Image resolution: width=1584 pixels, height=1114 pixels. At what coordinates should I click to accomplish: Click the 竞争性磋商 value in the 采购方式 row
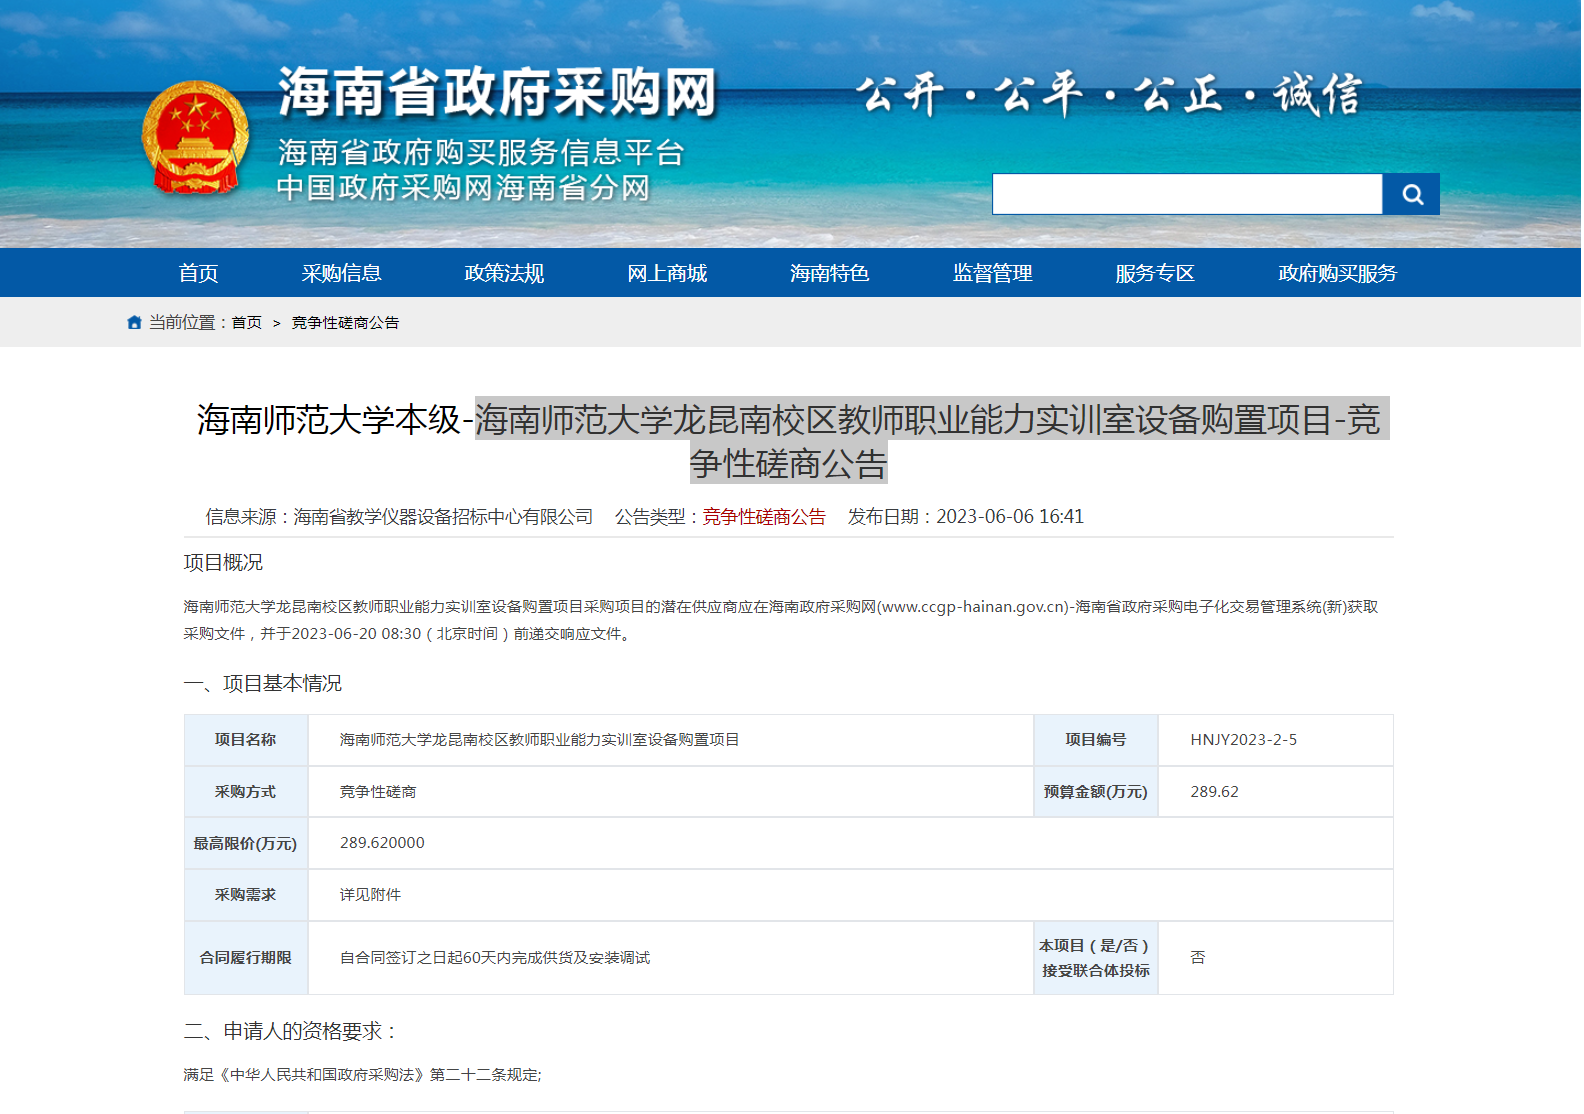point(378,792)
